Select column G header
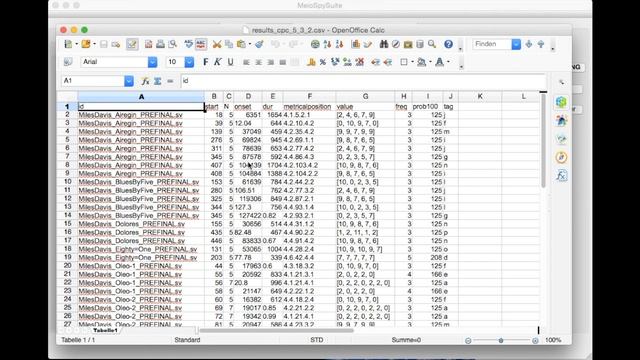 [x=365, y=96]
